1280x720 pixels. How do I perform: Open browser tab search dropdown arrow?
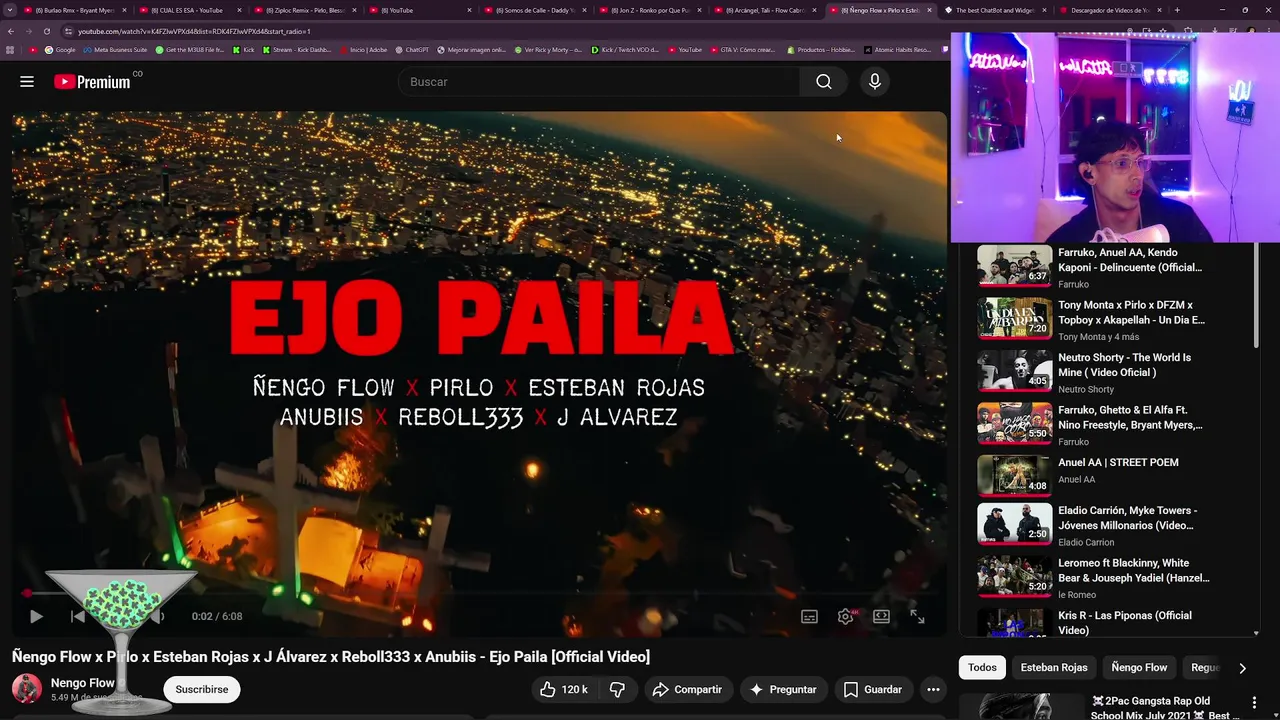pos(8,10)
